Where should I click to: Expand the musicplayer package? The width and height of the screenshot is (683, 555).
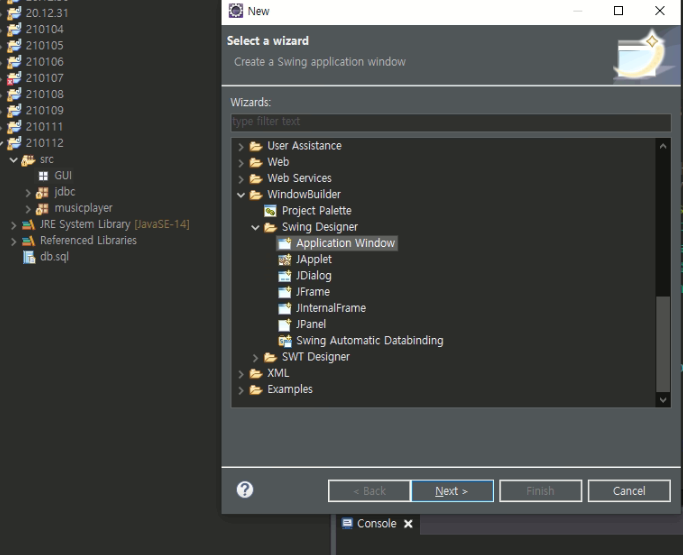tap(28, 209)
